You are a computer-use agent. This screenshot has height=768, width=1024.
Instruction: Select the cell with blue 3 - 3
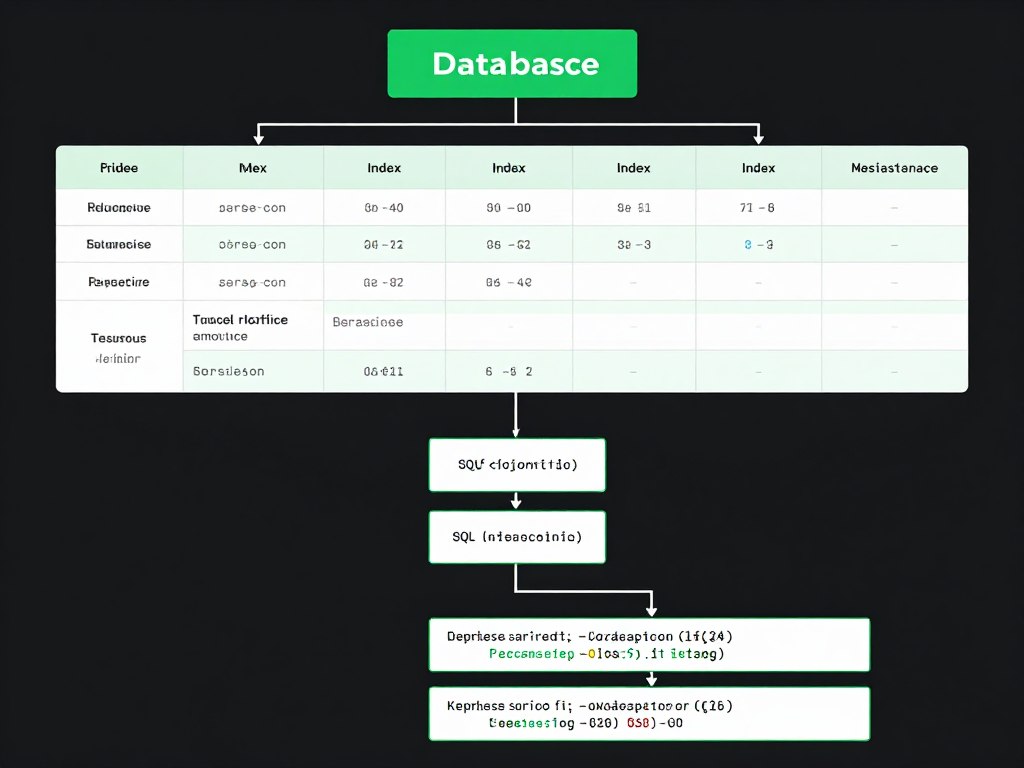click(x=758, y=244)
